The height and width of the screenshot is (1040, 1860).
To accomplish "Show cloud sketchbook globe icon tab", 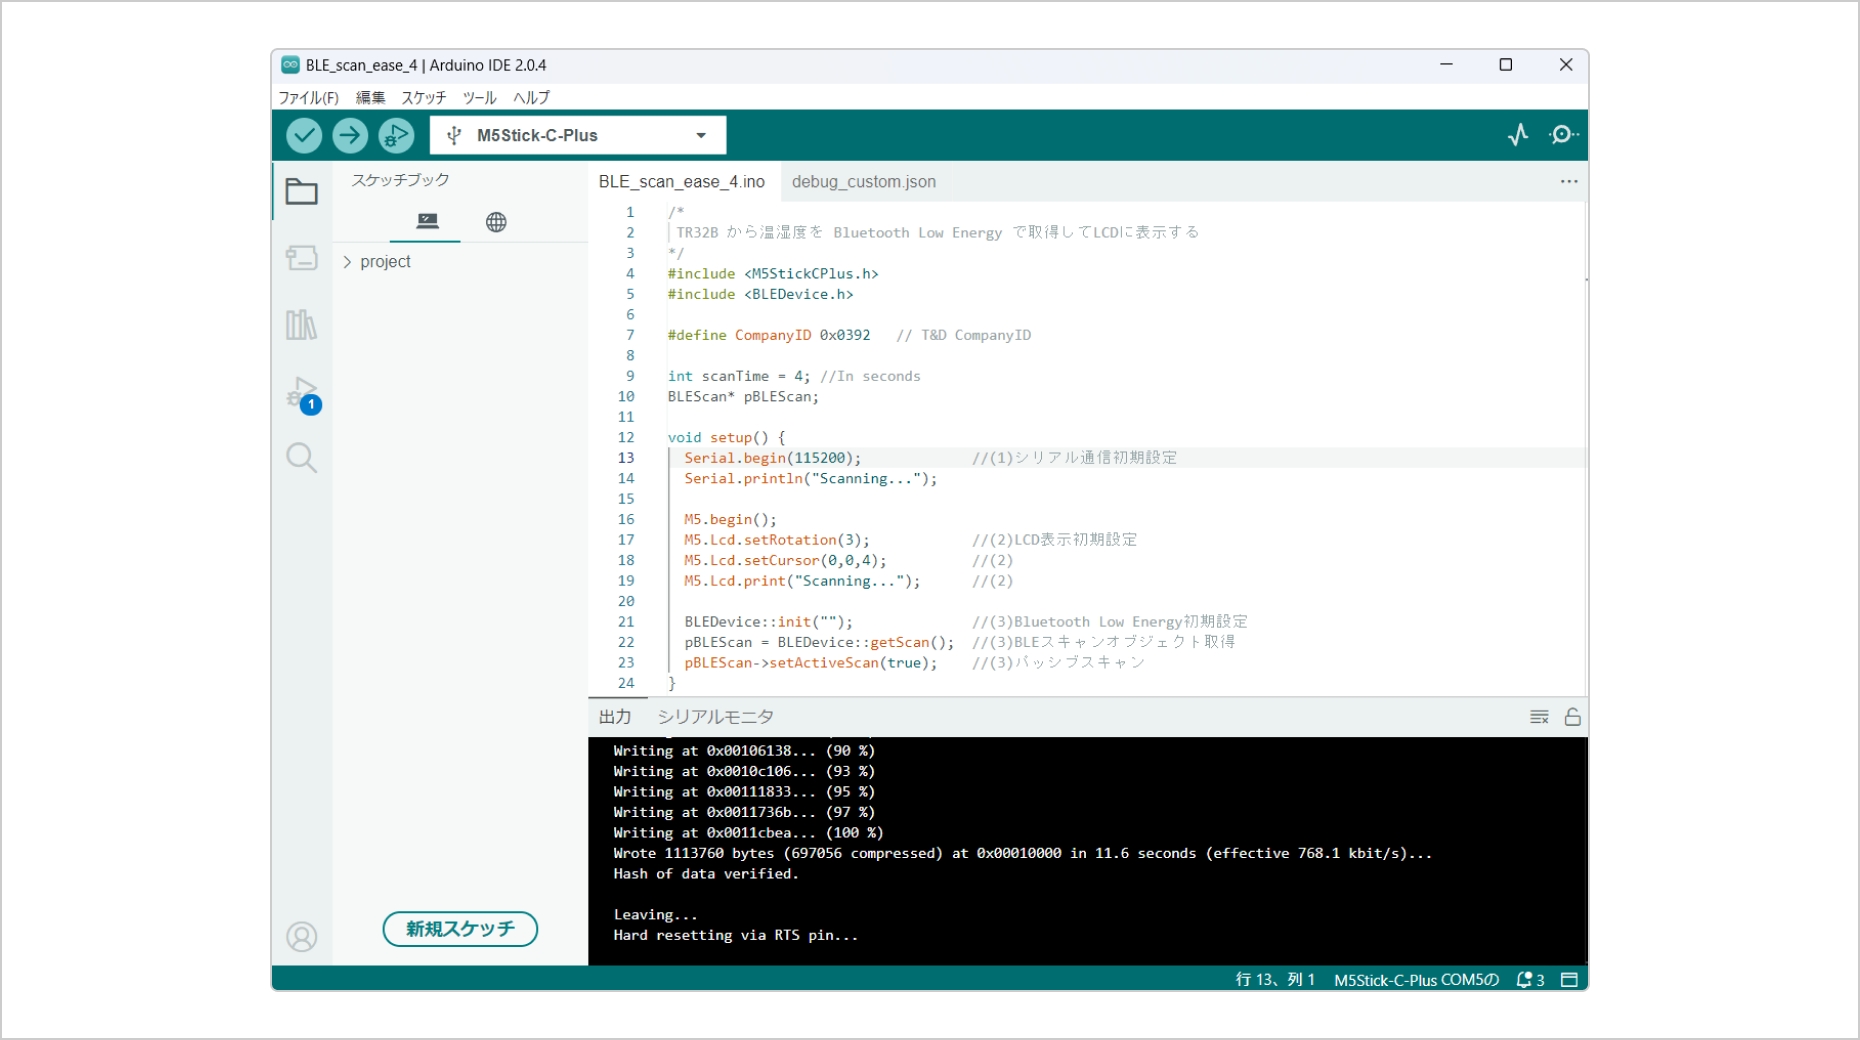I will [x=496, y=222].
